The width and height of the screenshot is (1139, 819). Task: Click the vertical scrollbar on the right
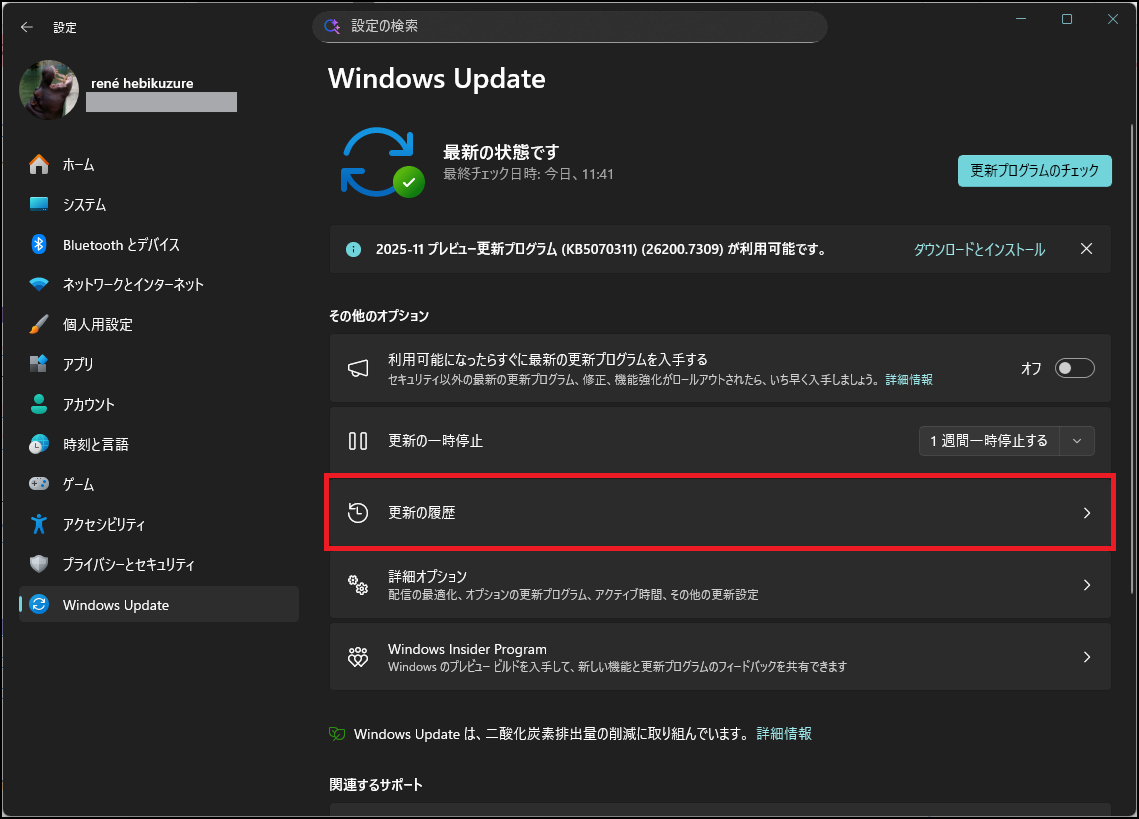point(1132,358)
